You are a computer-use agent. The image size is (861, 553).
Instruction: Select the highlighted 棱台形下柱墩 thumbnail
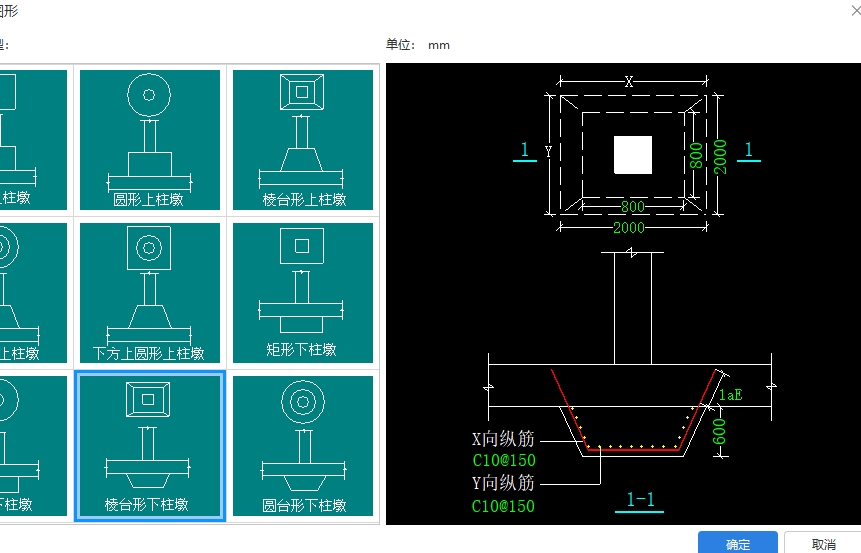(149, 446)
